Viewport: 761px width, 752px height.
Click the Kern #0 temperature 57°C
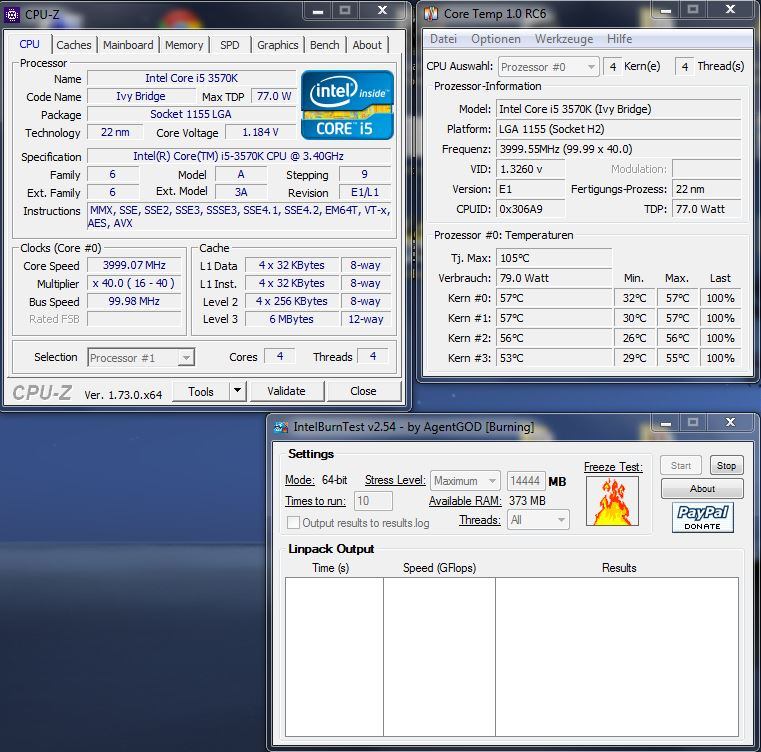coord(554,298)
